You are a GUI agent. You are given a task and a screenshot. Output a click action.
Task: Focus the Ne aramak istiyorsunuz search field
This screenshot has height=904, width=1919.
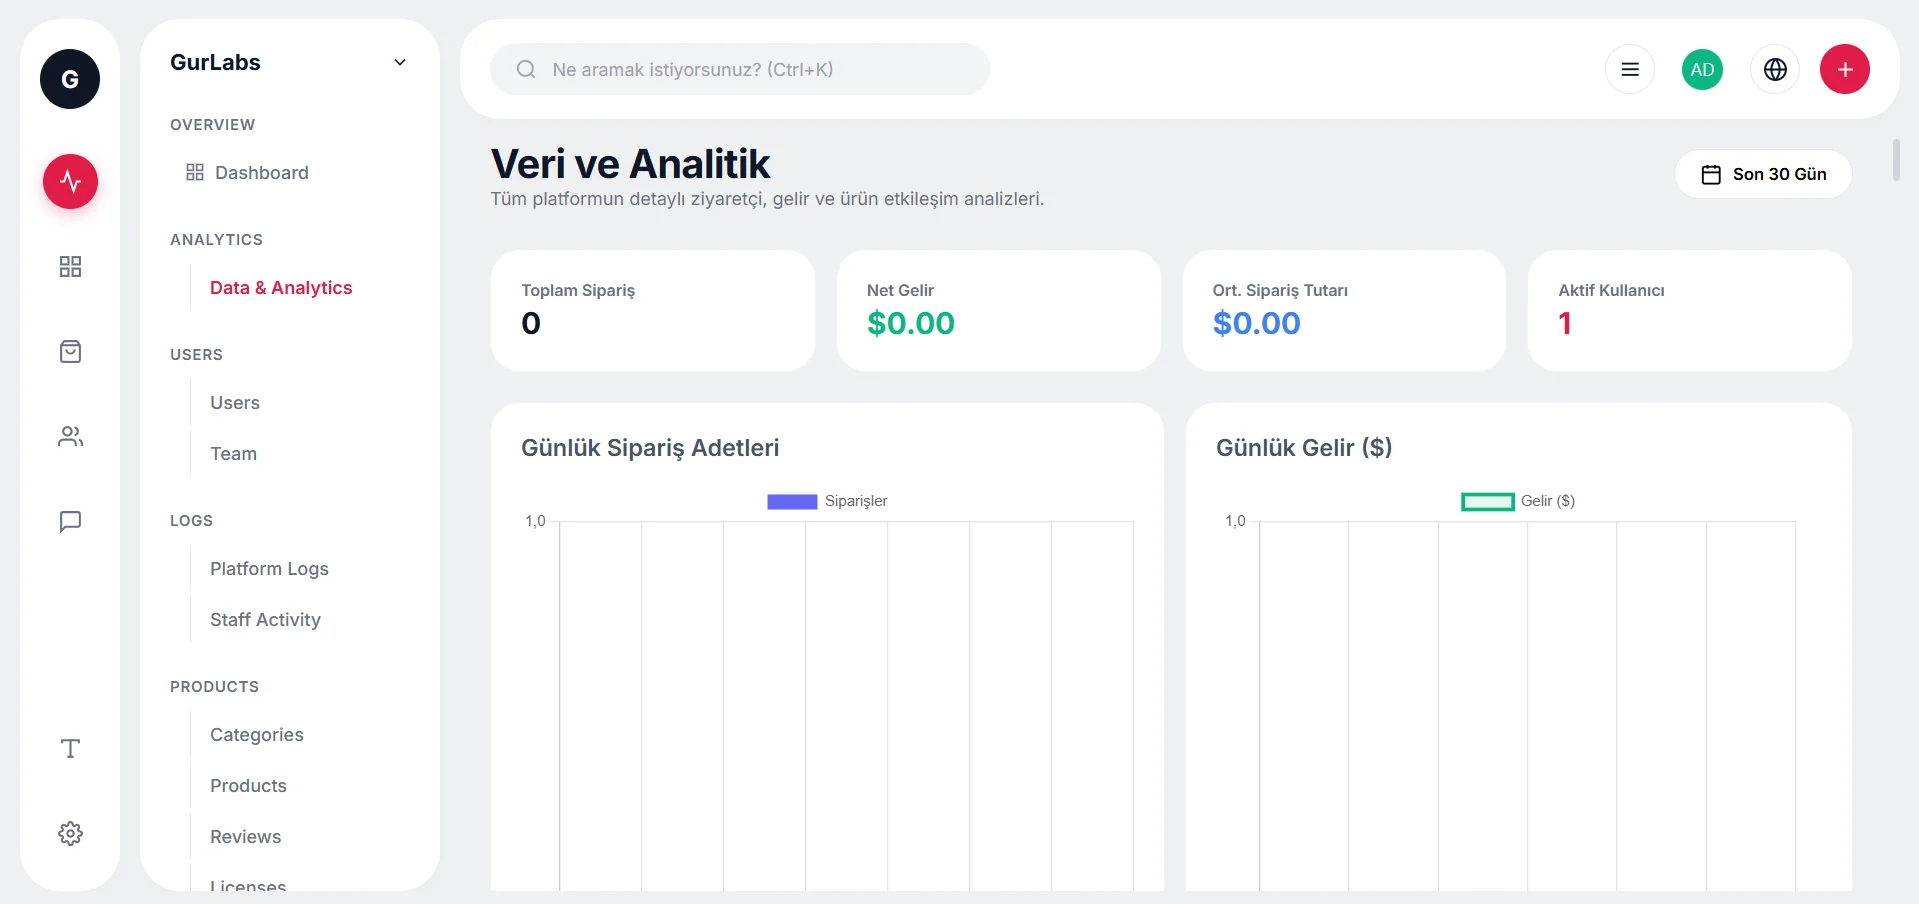pos(740,69)
